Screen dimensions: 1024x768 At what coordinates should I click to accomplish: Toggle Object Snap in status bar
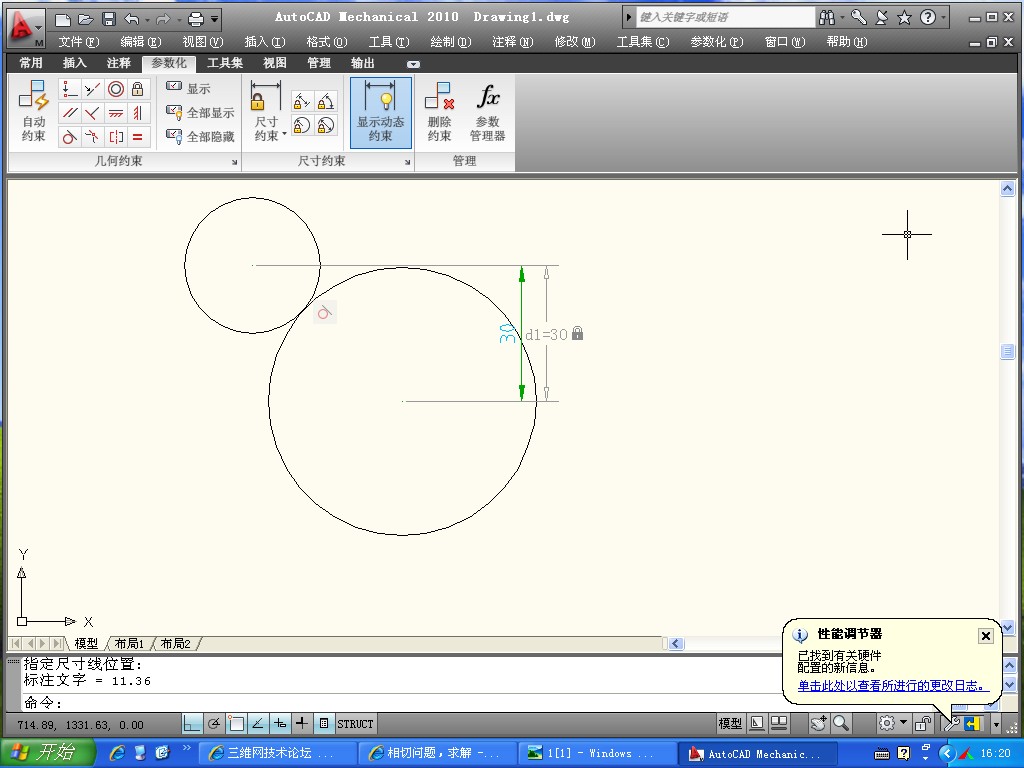[x=236, y=724]
